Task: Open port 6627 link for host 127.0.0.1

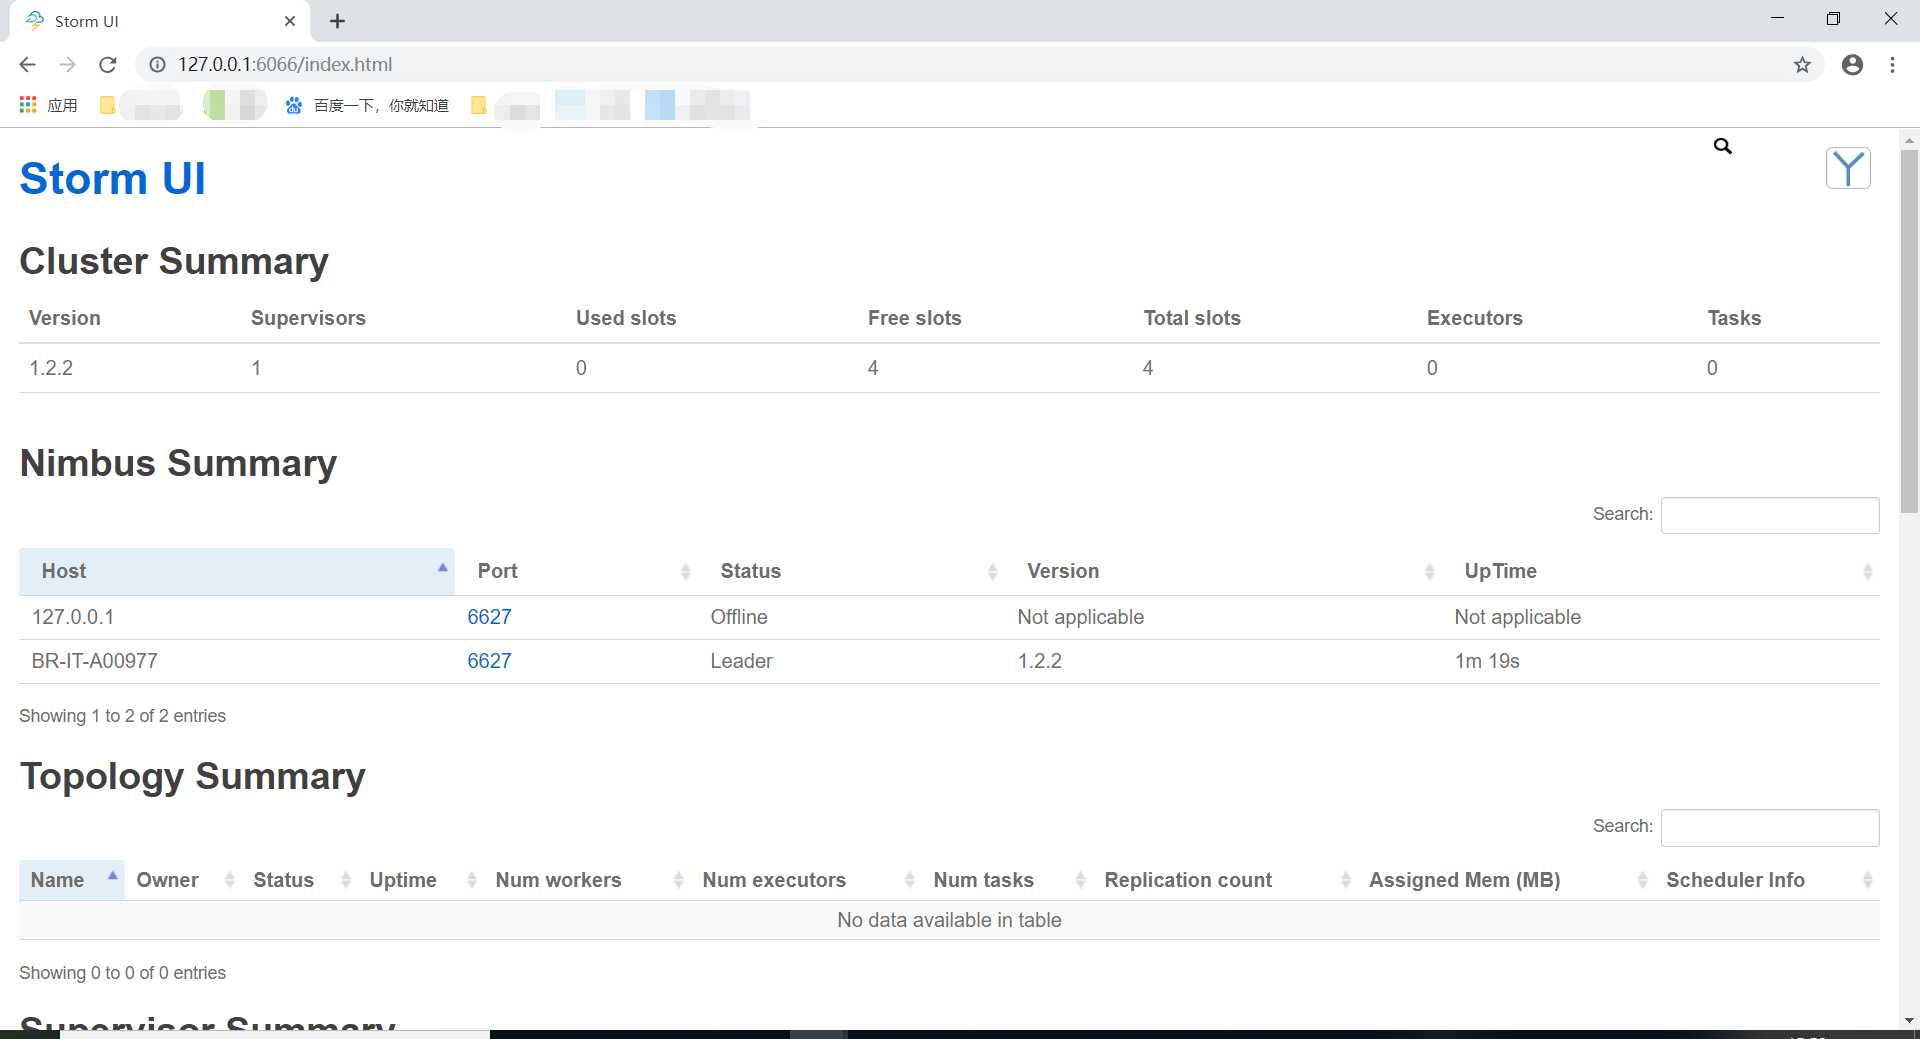Action: tap(489, 617)
